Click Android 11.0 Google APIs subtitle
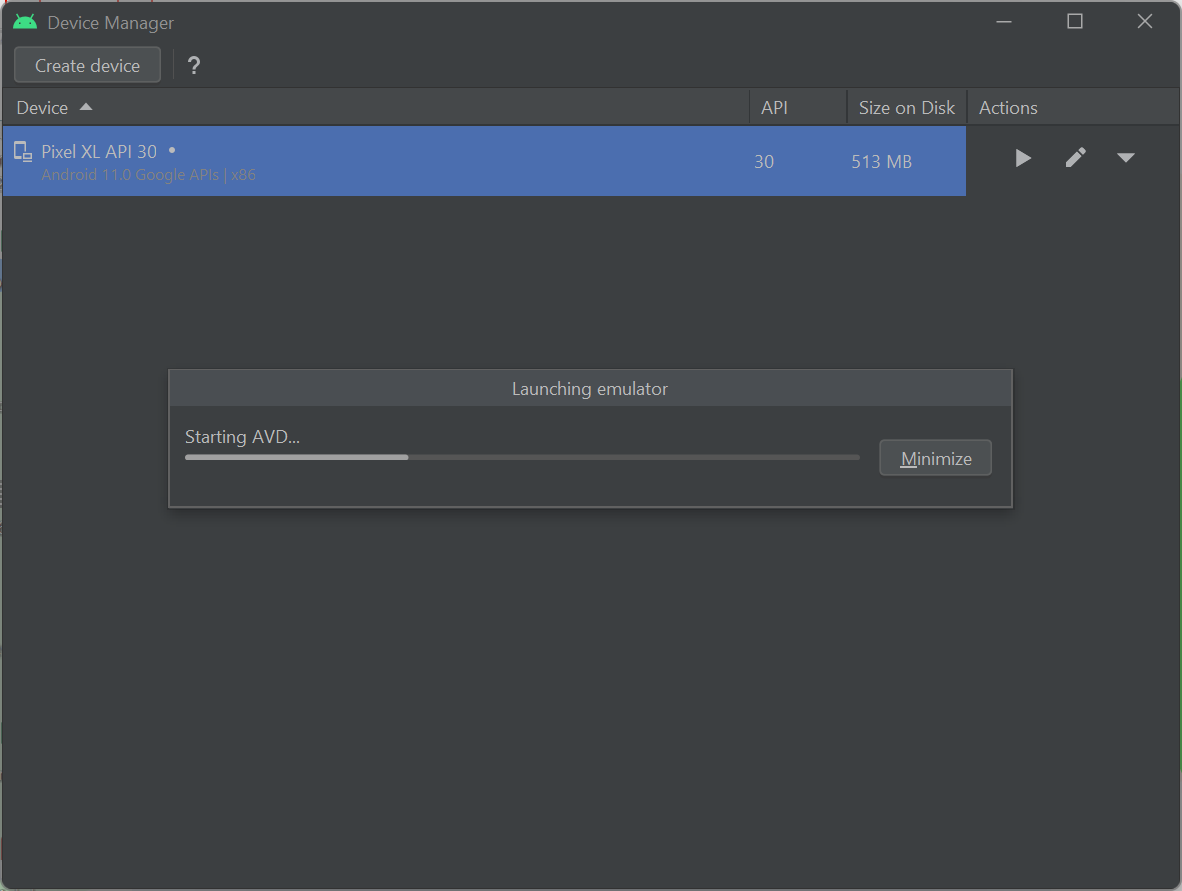 [x=149, y=175]
